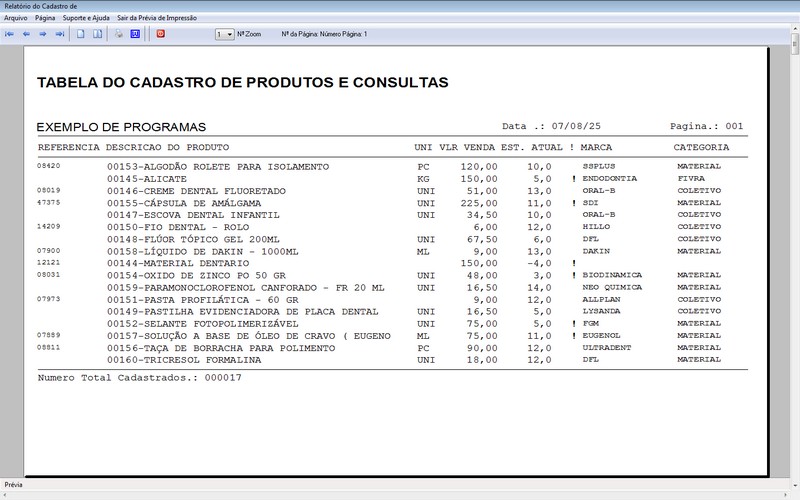Select the two-page view icon
Screen dimensions: 800x500
coord(97,34)
